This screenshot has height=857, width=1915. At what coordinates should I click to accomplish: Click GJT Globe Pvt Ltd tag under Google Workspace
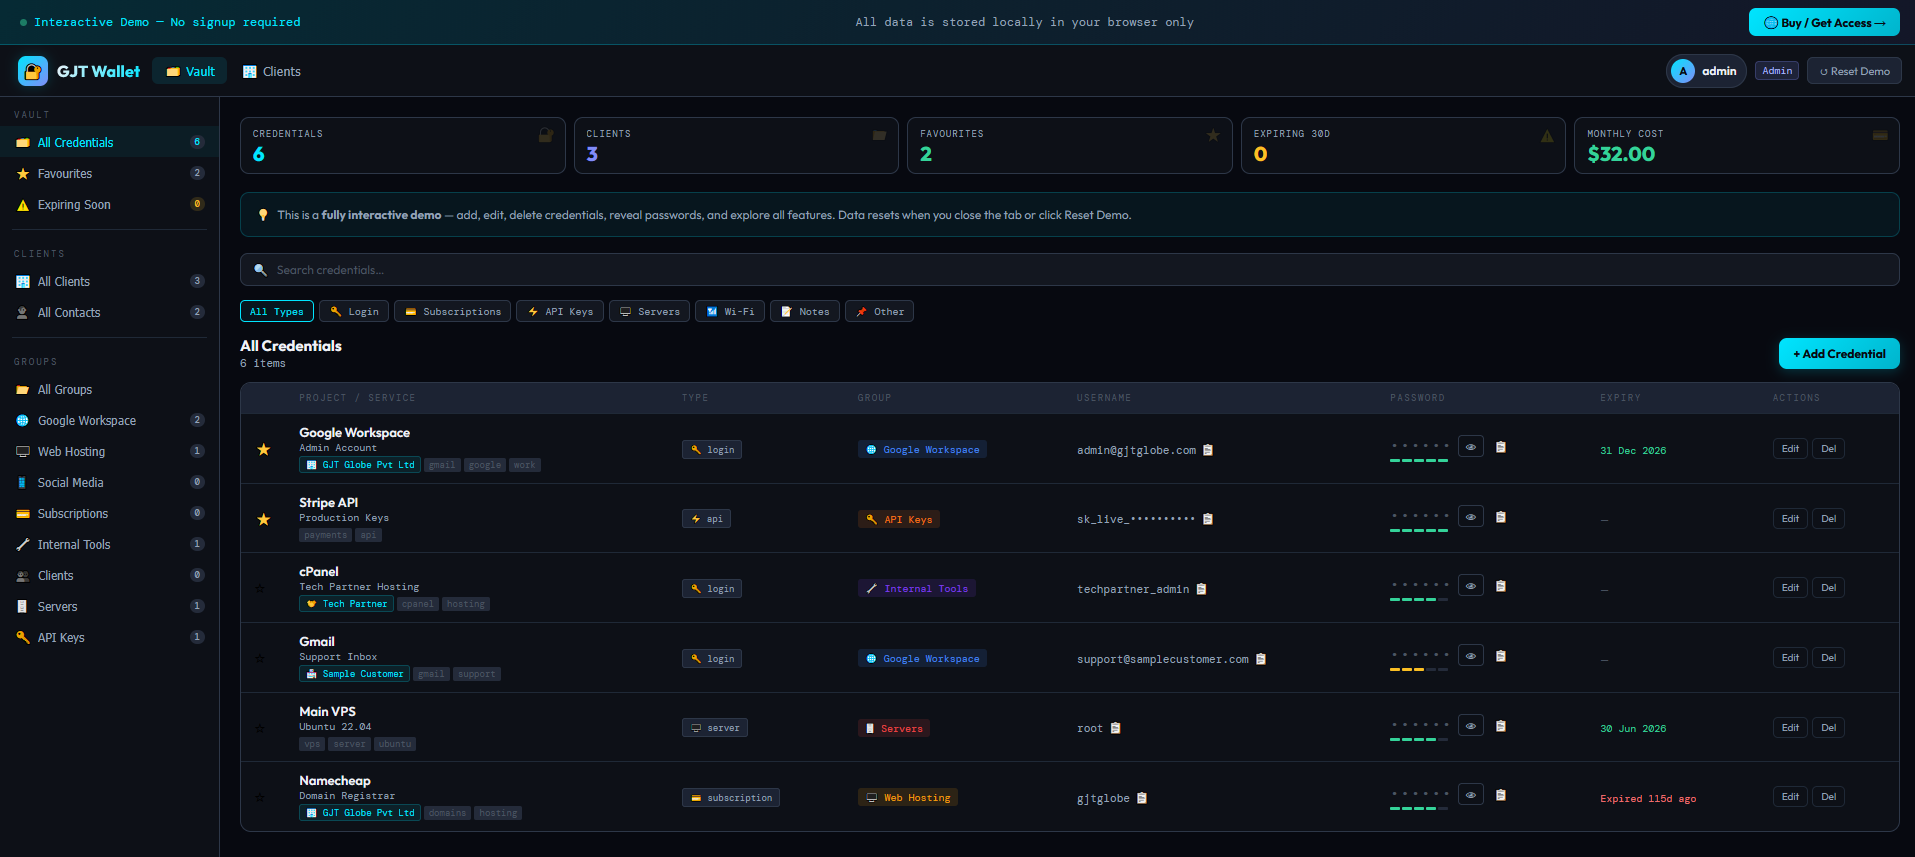(360, 465)
